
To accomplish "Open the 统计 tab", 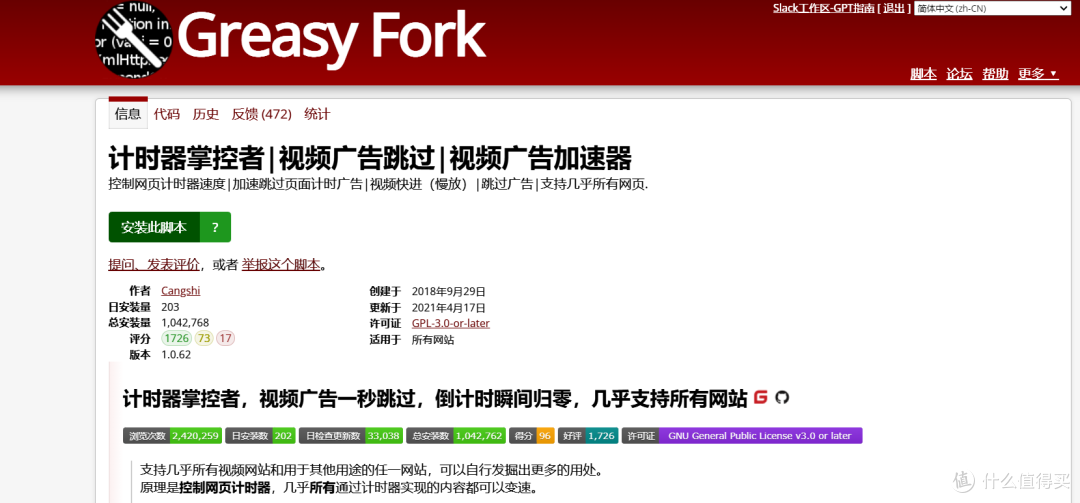I will click(318, 114).
